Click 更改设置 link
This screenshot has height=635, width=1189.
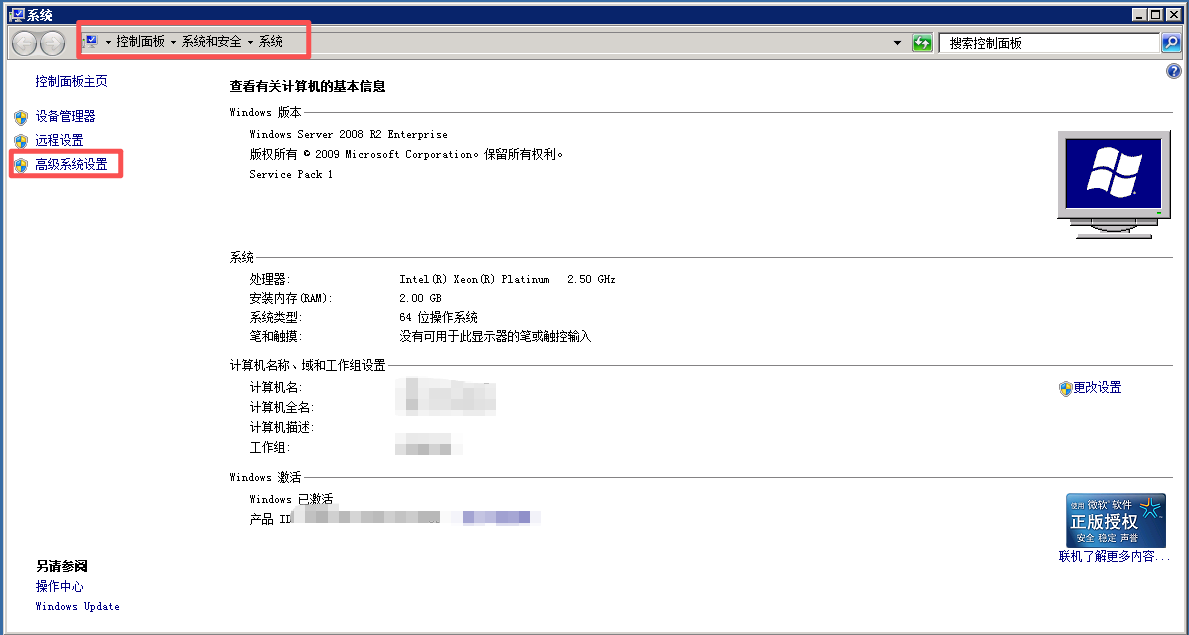pos(1097,388)
